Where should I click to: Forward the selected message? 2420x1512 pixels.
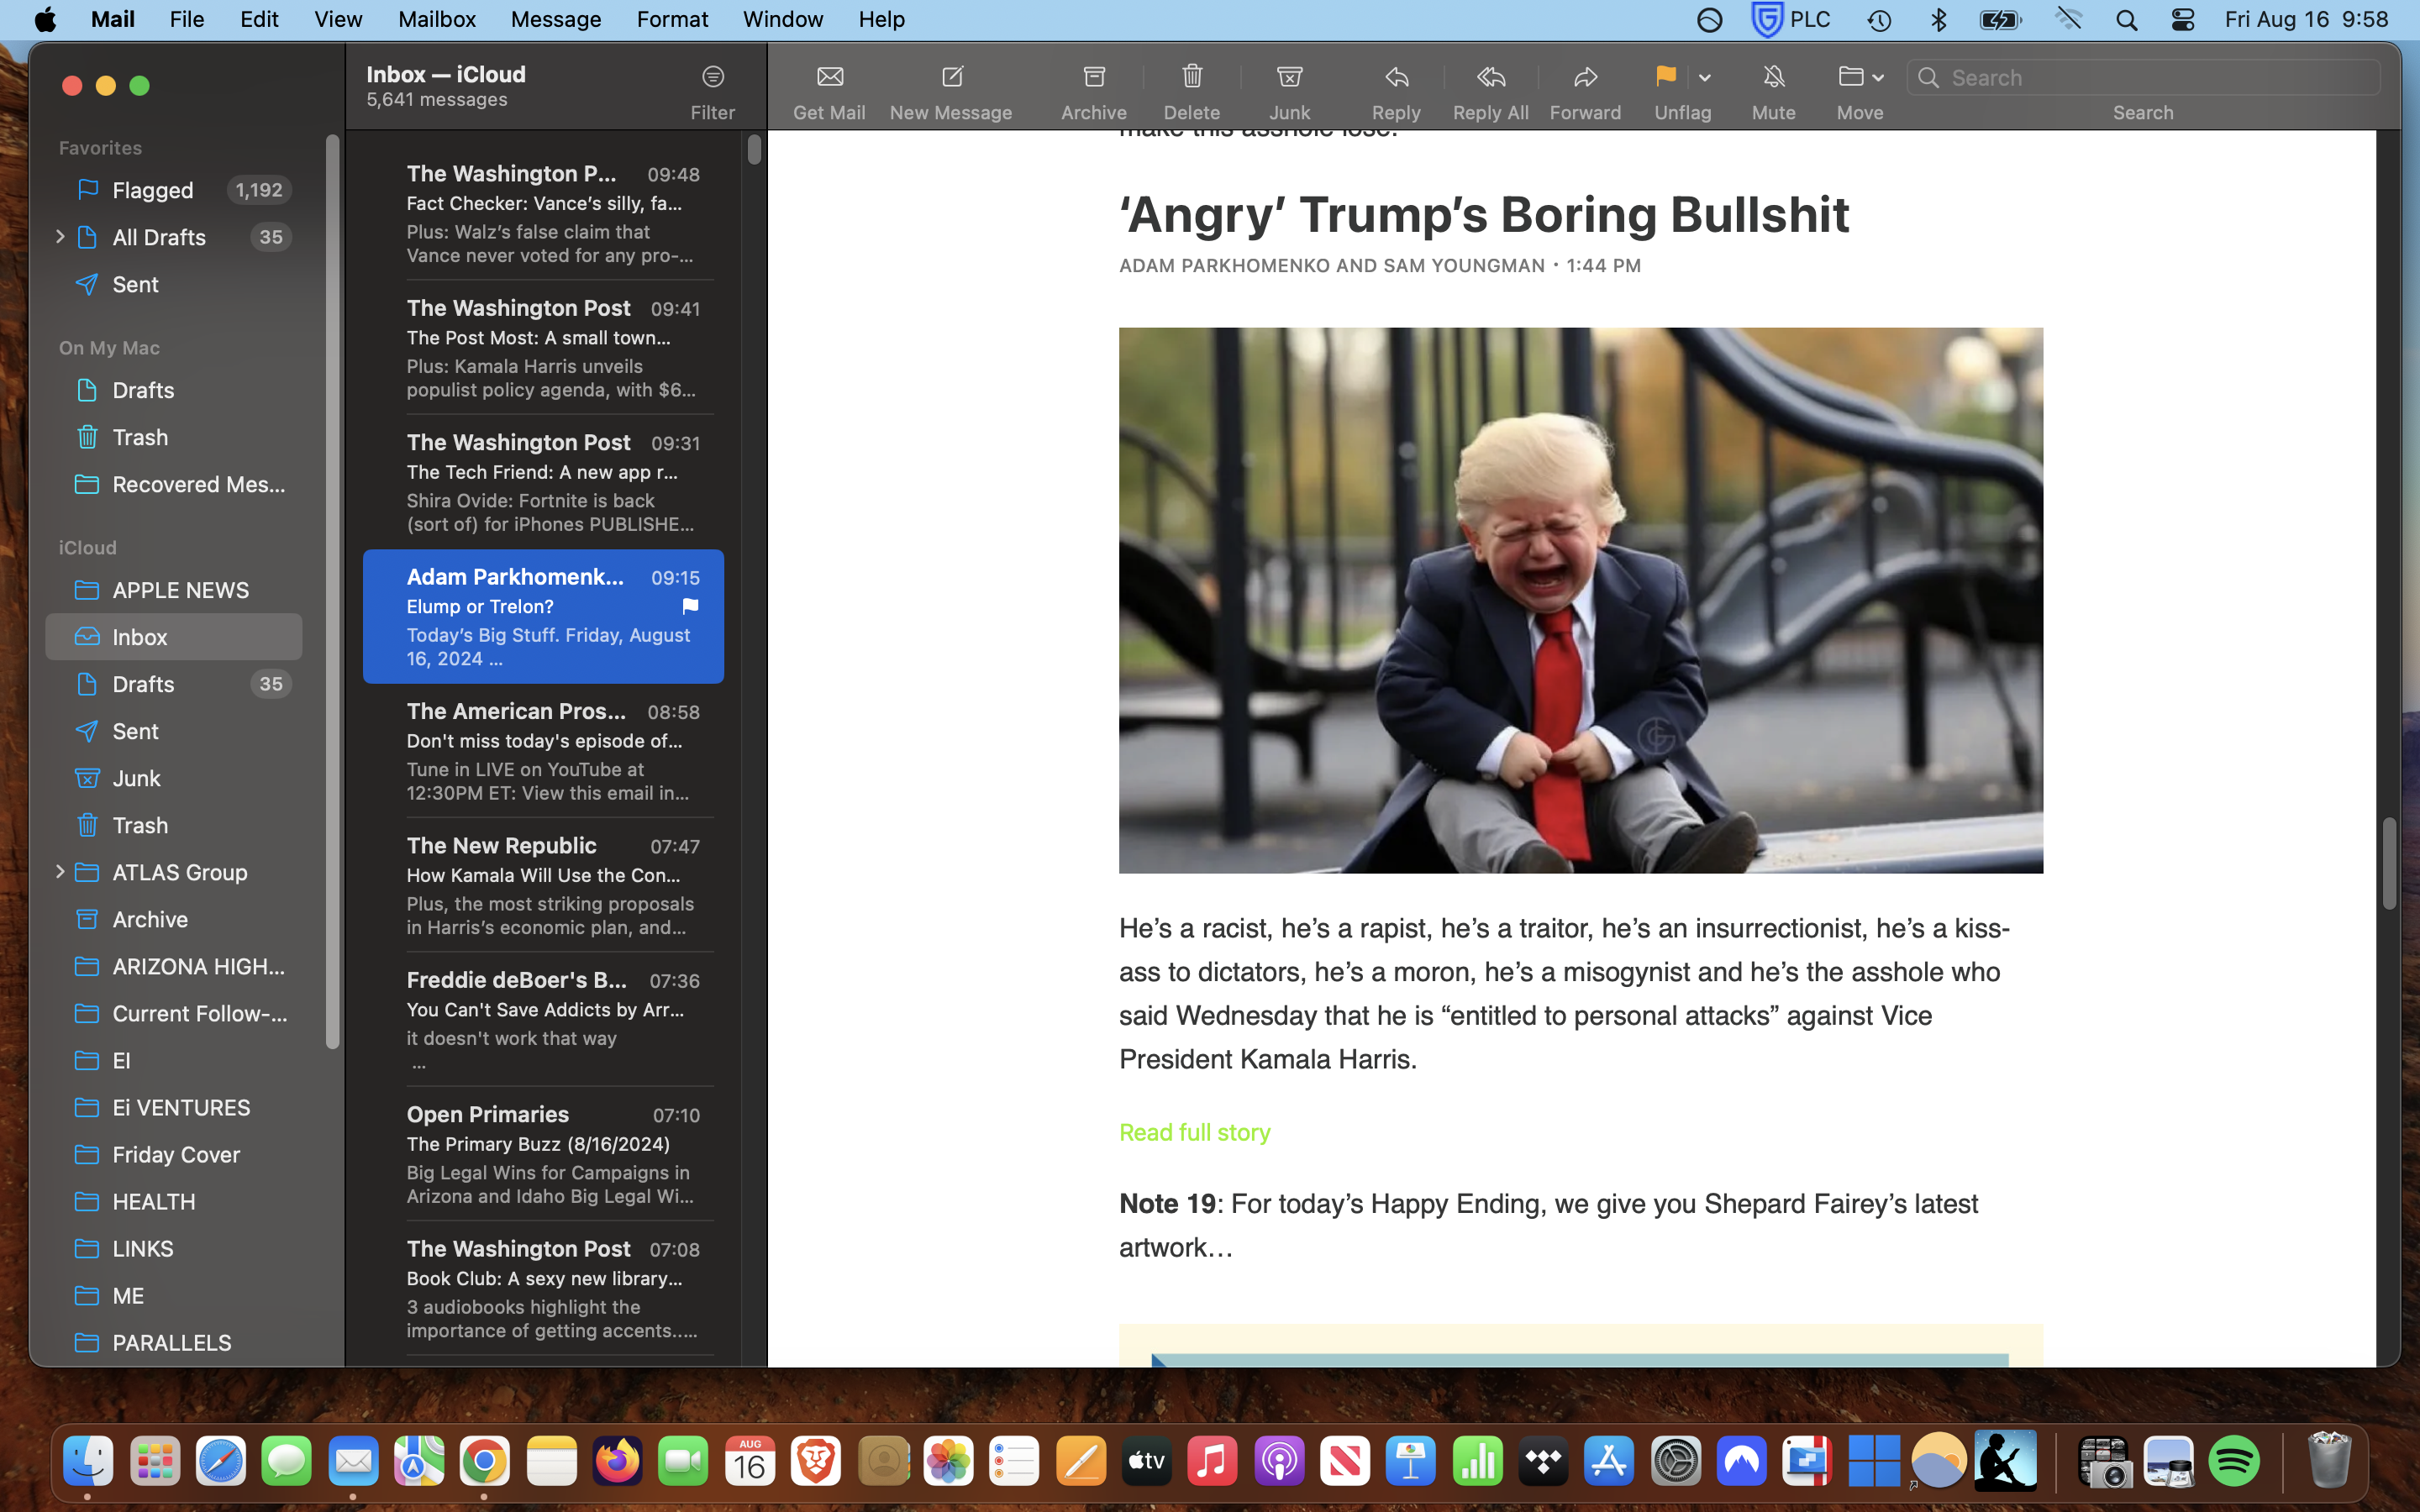(x=1585, y=77)
